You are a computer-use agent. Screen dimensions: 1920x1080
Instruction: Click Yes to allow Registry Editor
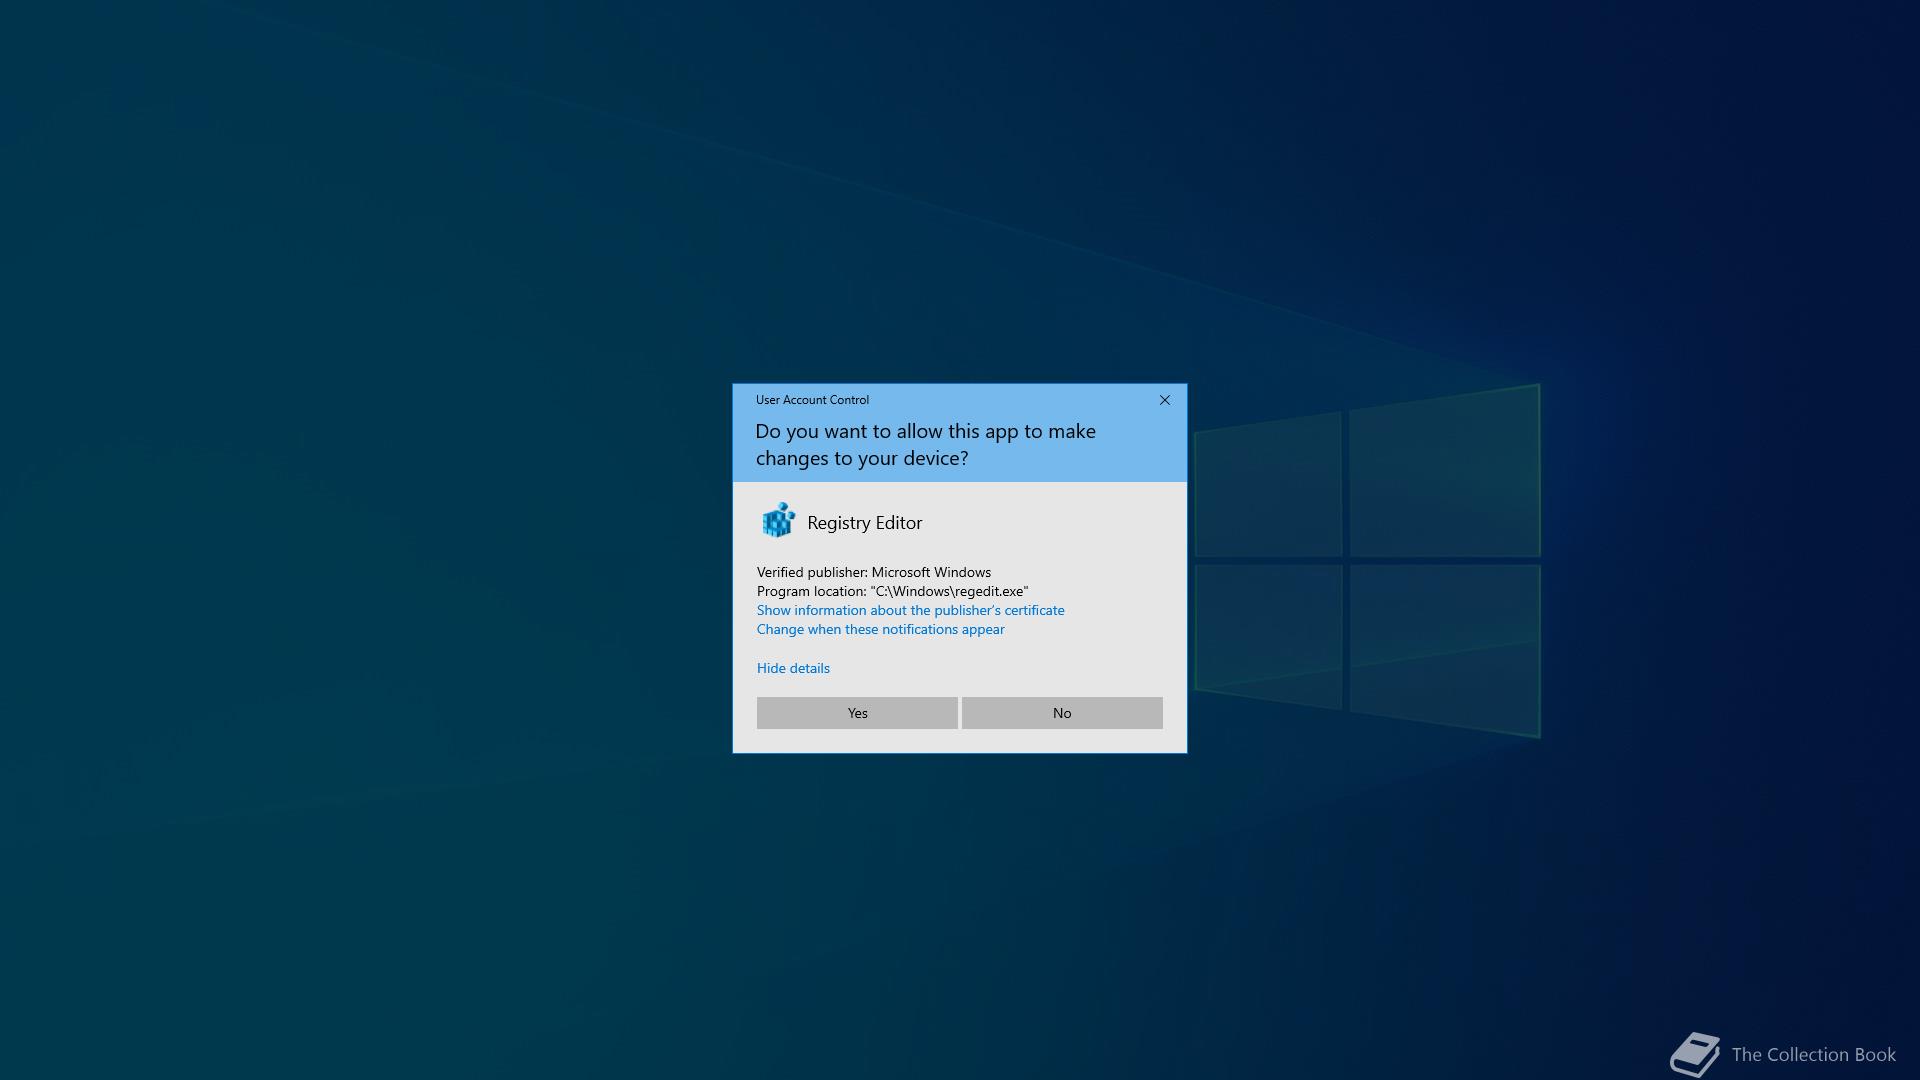[x=857, y=713]
